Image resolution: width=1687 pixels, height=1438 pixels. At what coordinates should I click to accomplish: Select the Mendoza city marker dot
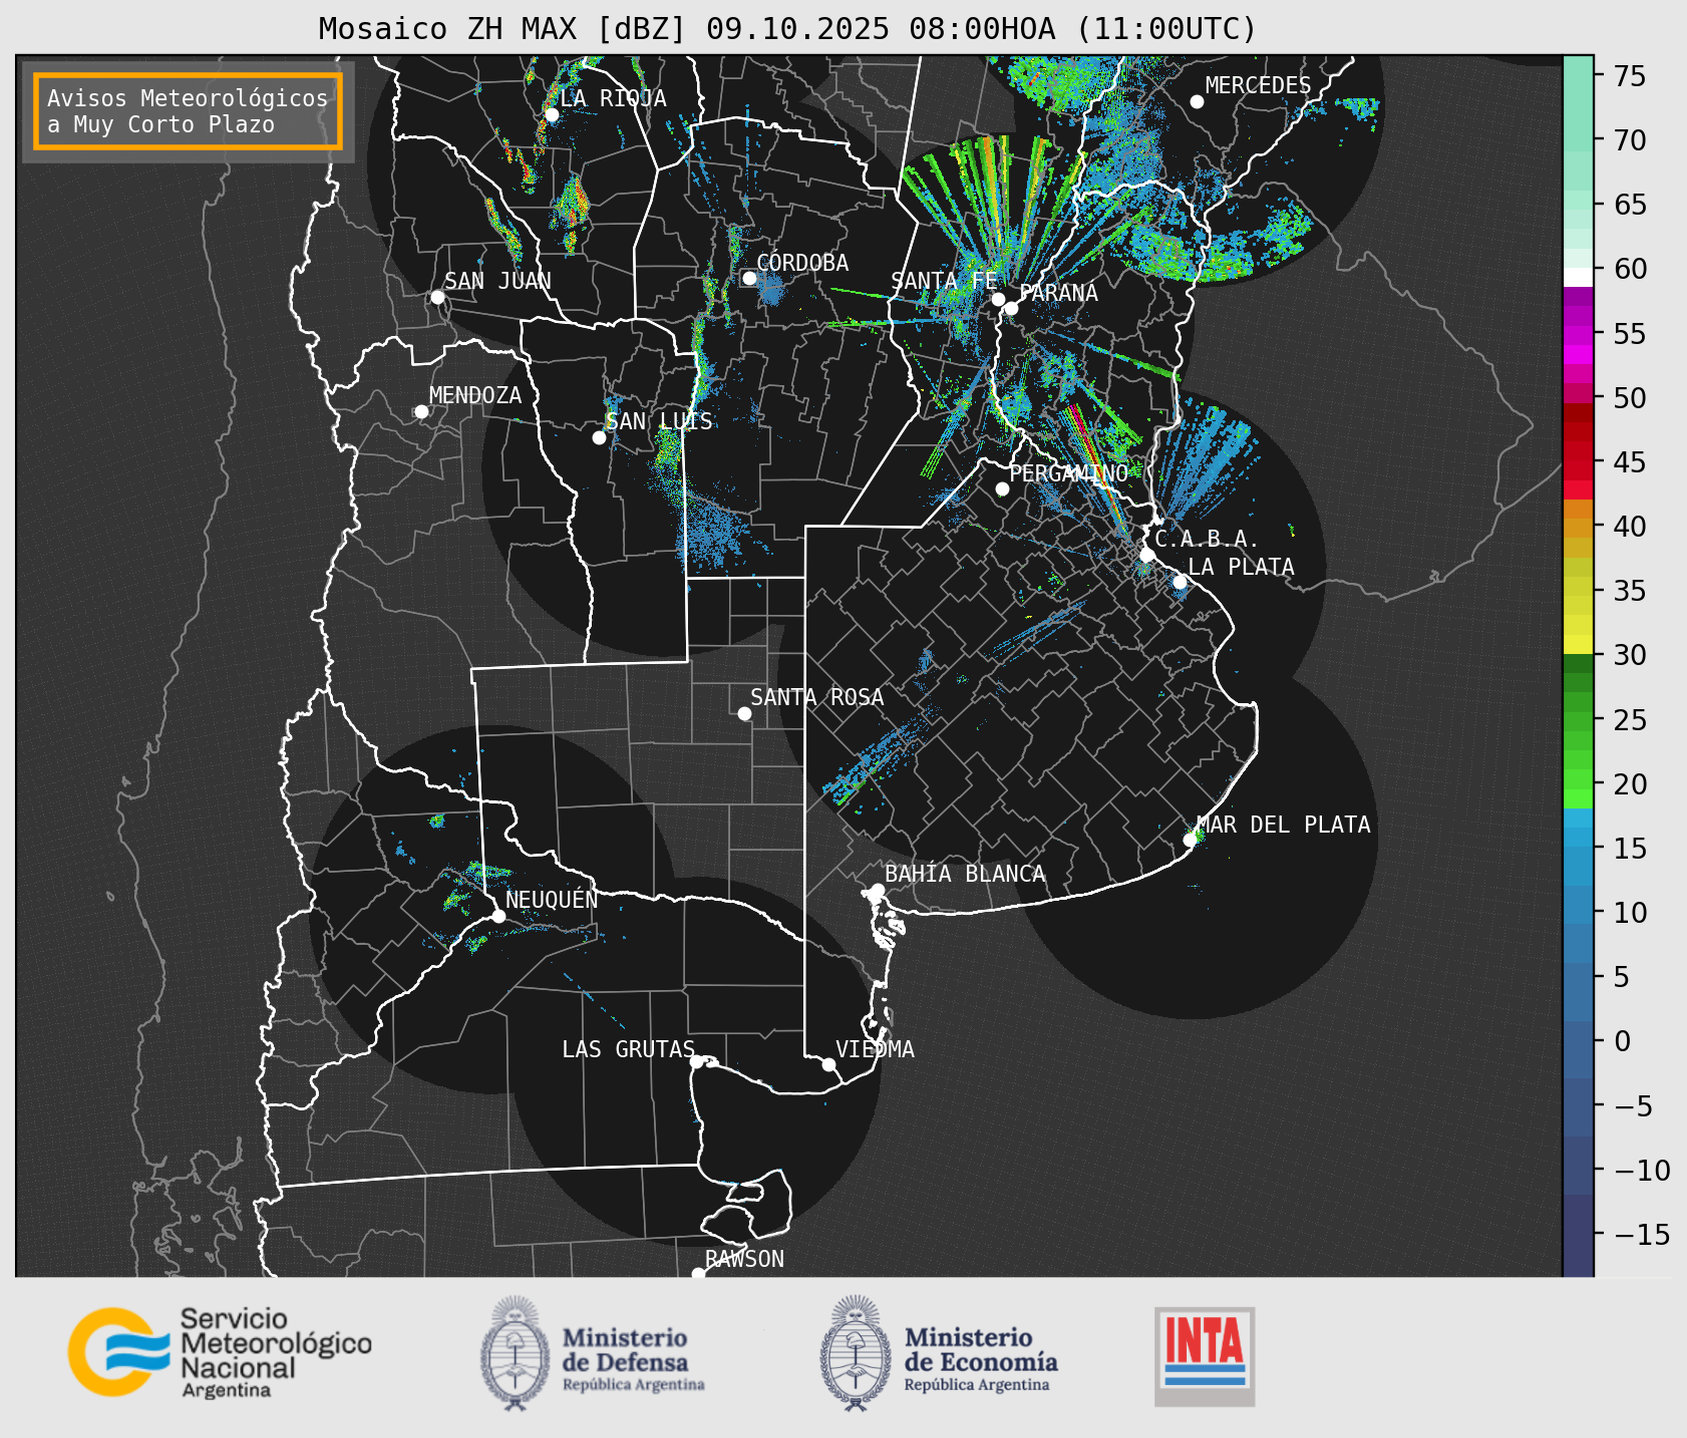tap(421, 412)
